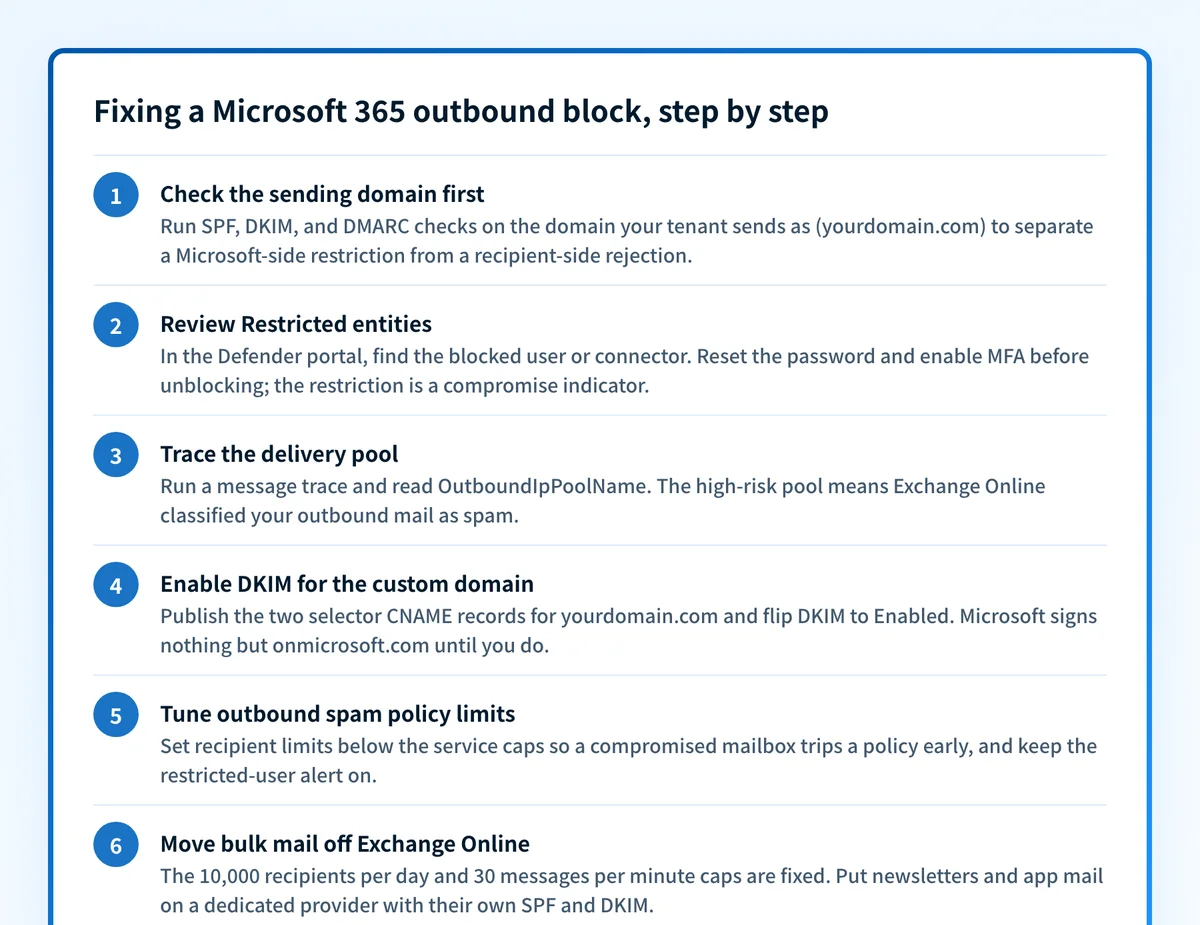Click the heading "Tune outbound spam policy limits"
1200x925 pixels.
point(338,714)
